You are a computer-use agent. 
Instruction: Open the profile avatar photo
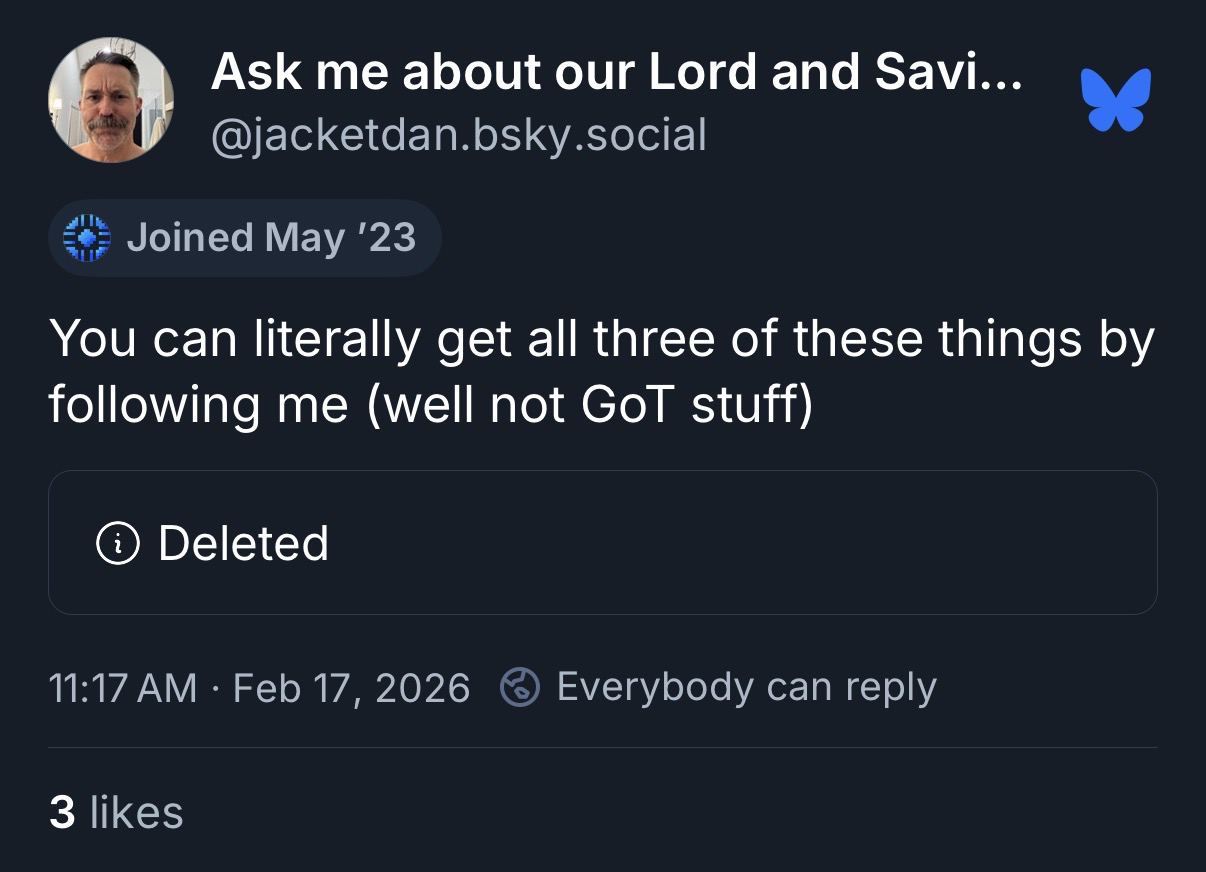(x=111, y=100)
